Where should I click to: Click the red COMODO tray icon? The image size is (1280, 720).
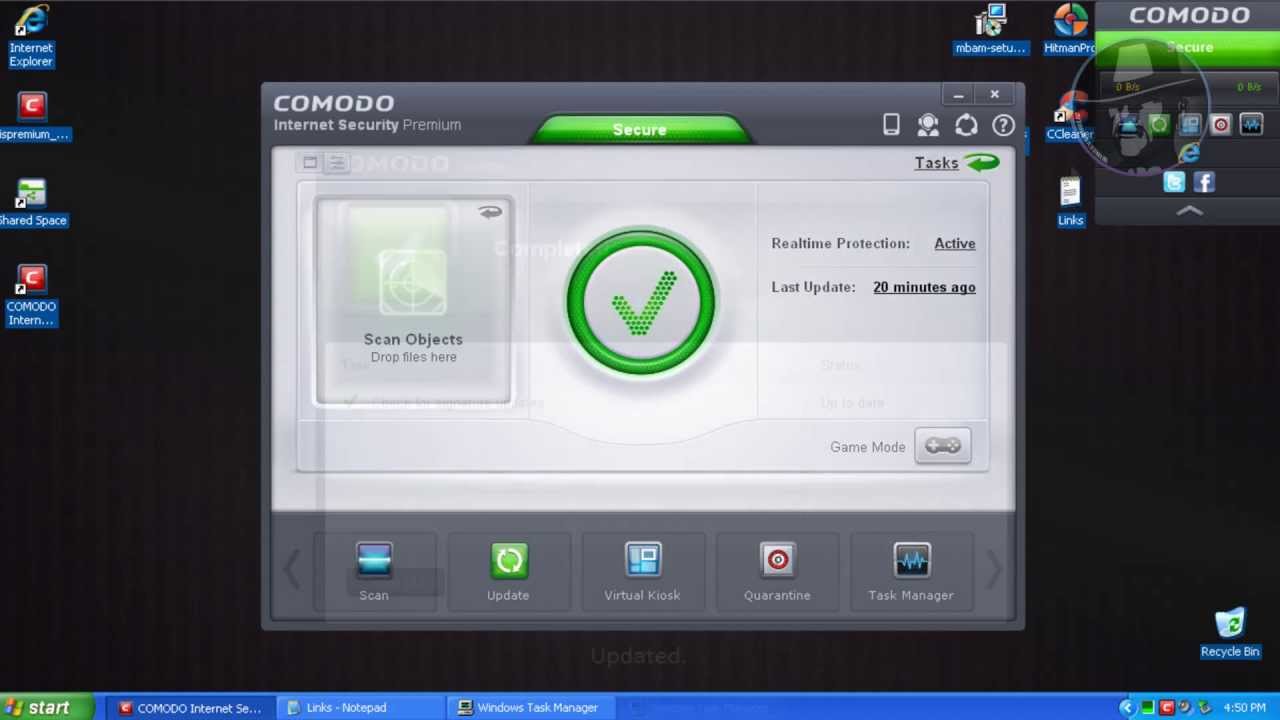1166,708
